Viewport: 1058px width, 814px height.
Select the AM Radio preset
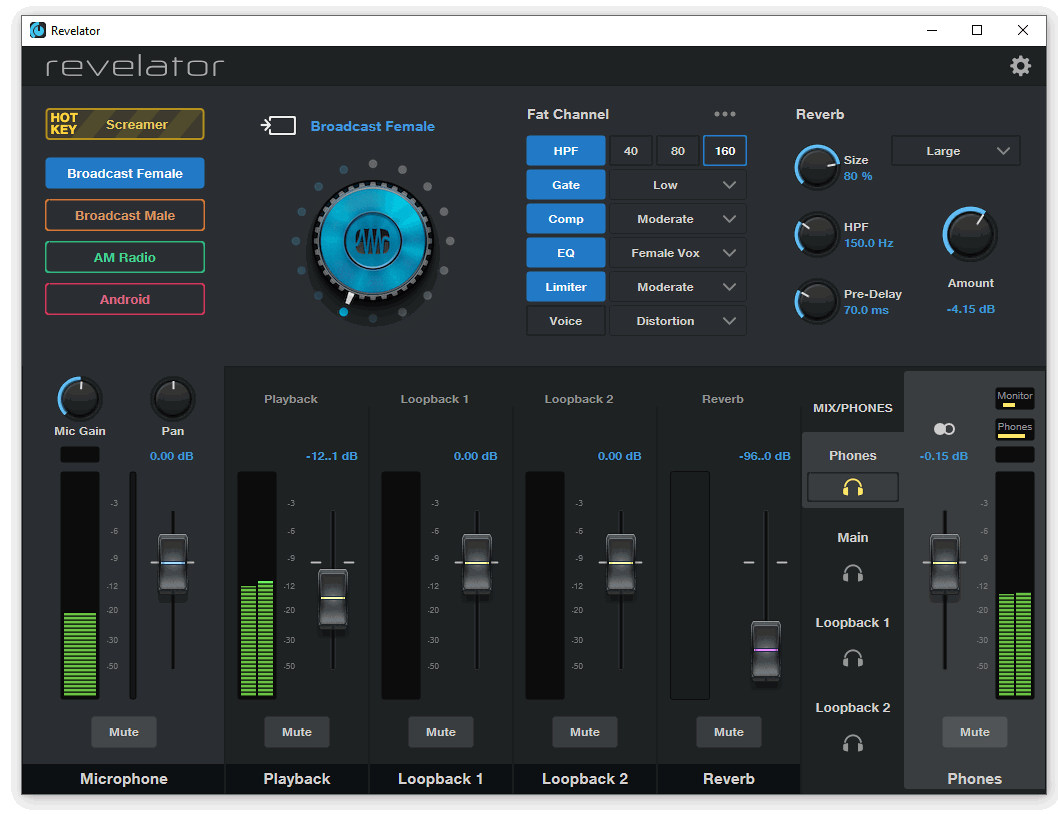click(x=125, y=256)
